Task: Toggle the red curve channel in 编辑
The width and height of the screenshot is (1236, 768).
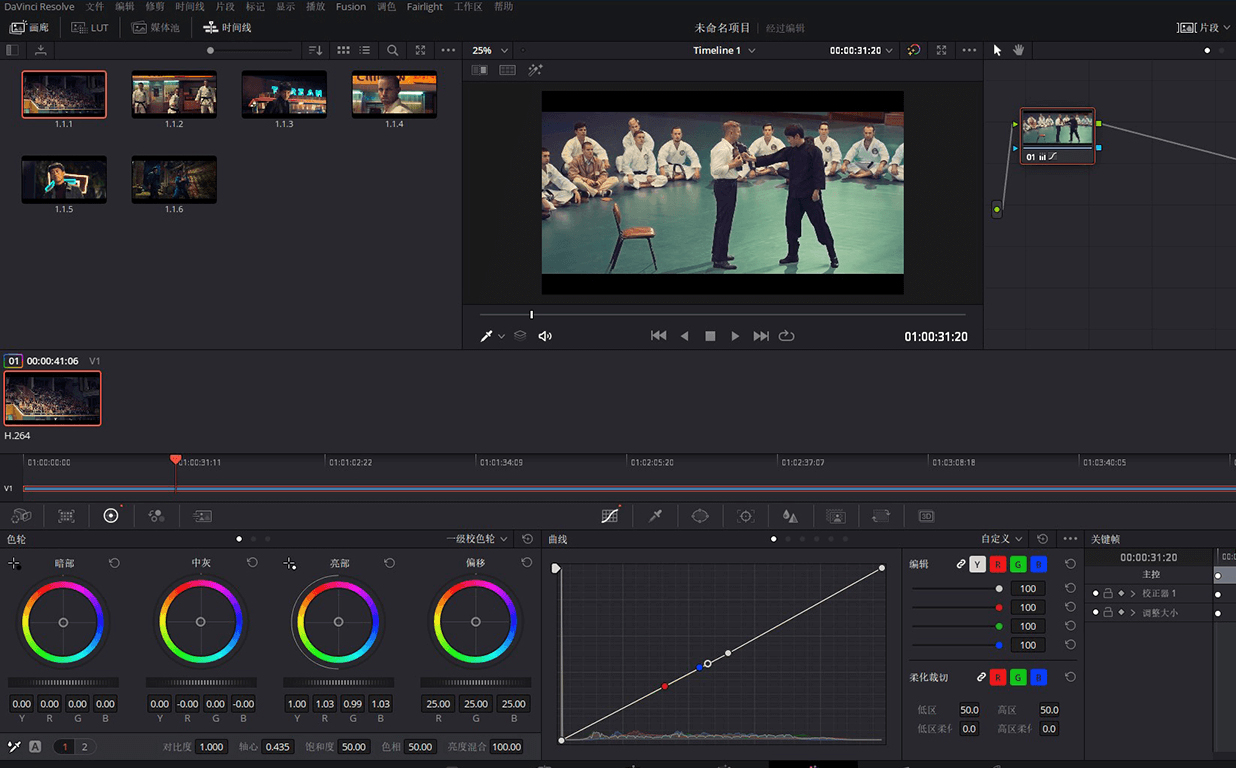Action: pos(998,564)
